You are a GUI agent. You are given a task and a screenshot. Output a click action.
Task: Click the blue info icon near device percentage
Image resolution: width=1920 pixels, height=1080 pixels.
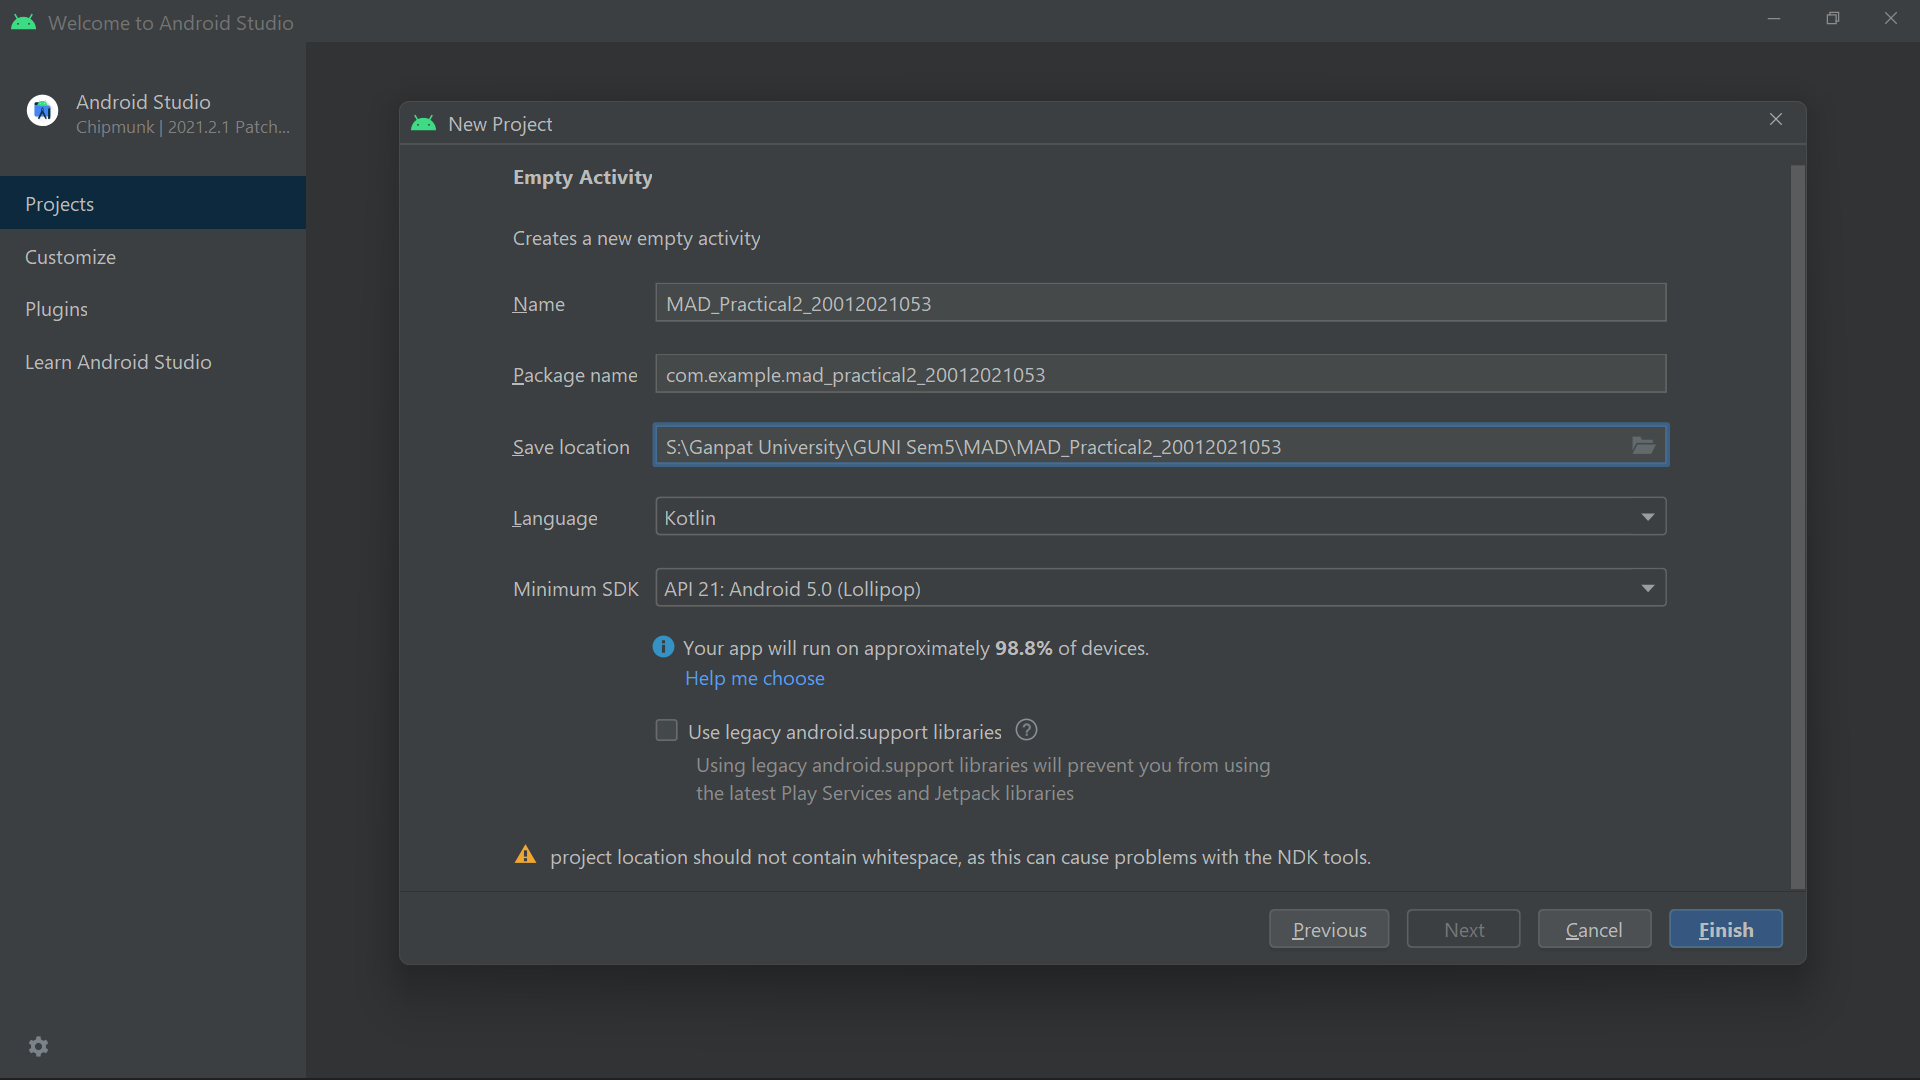point(663,647)
